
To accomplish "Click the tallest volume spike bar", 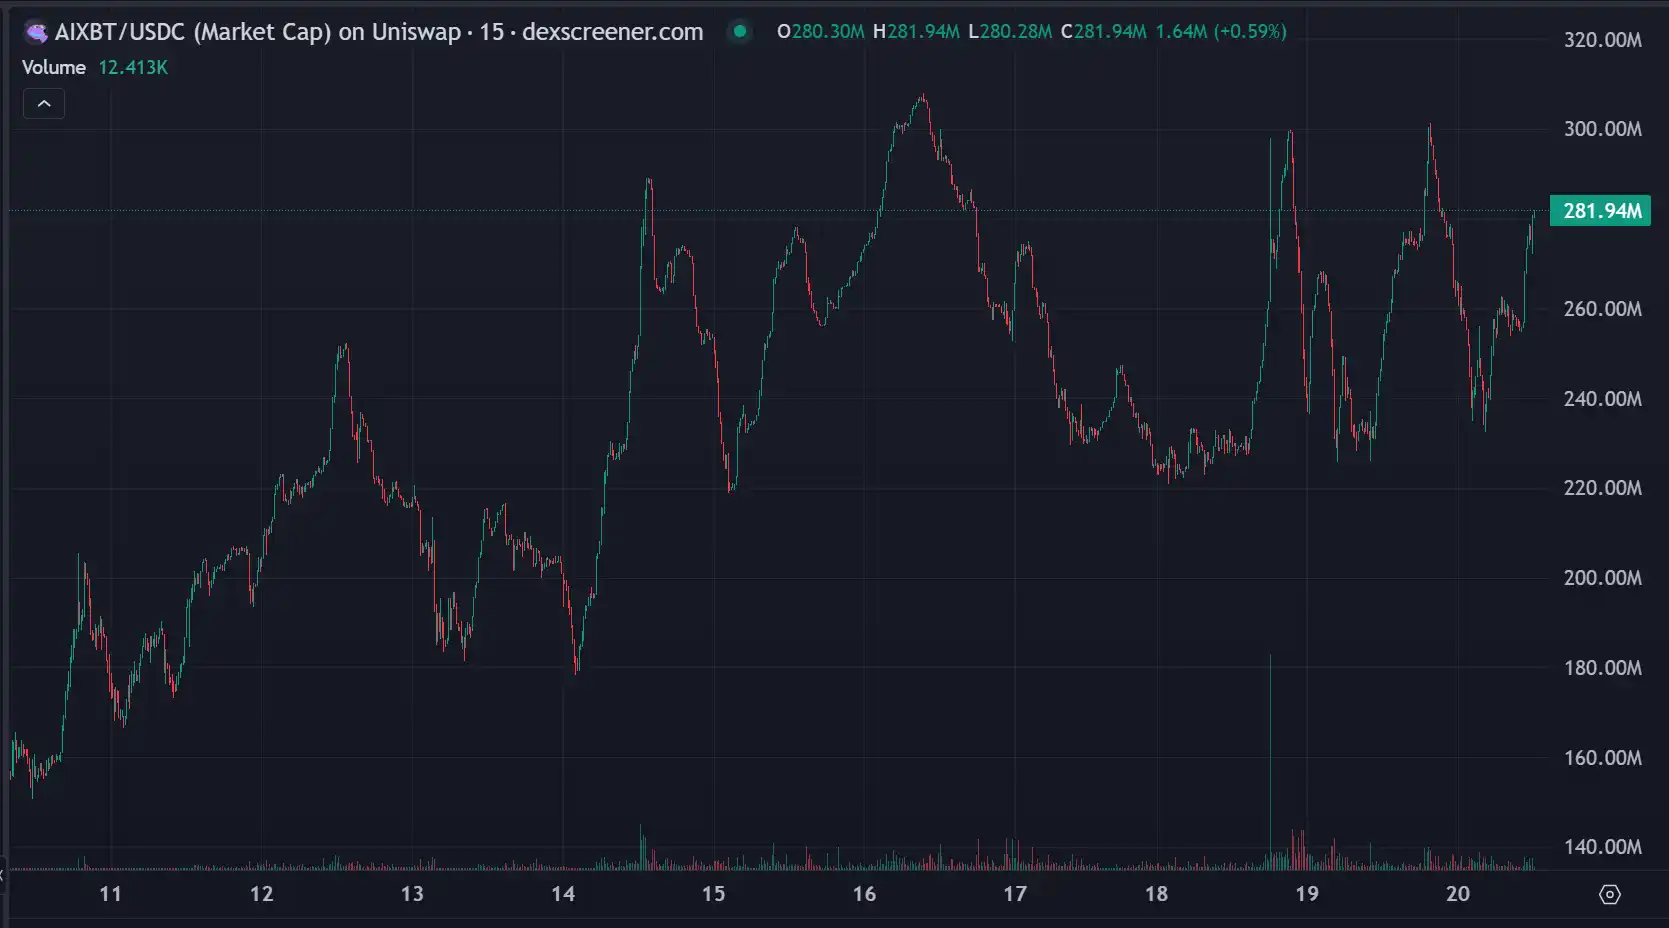I will click(1270, 760).
